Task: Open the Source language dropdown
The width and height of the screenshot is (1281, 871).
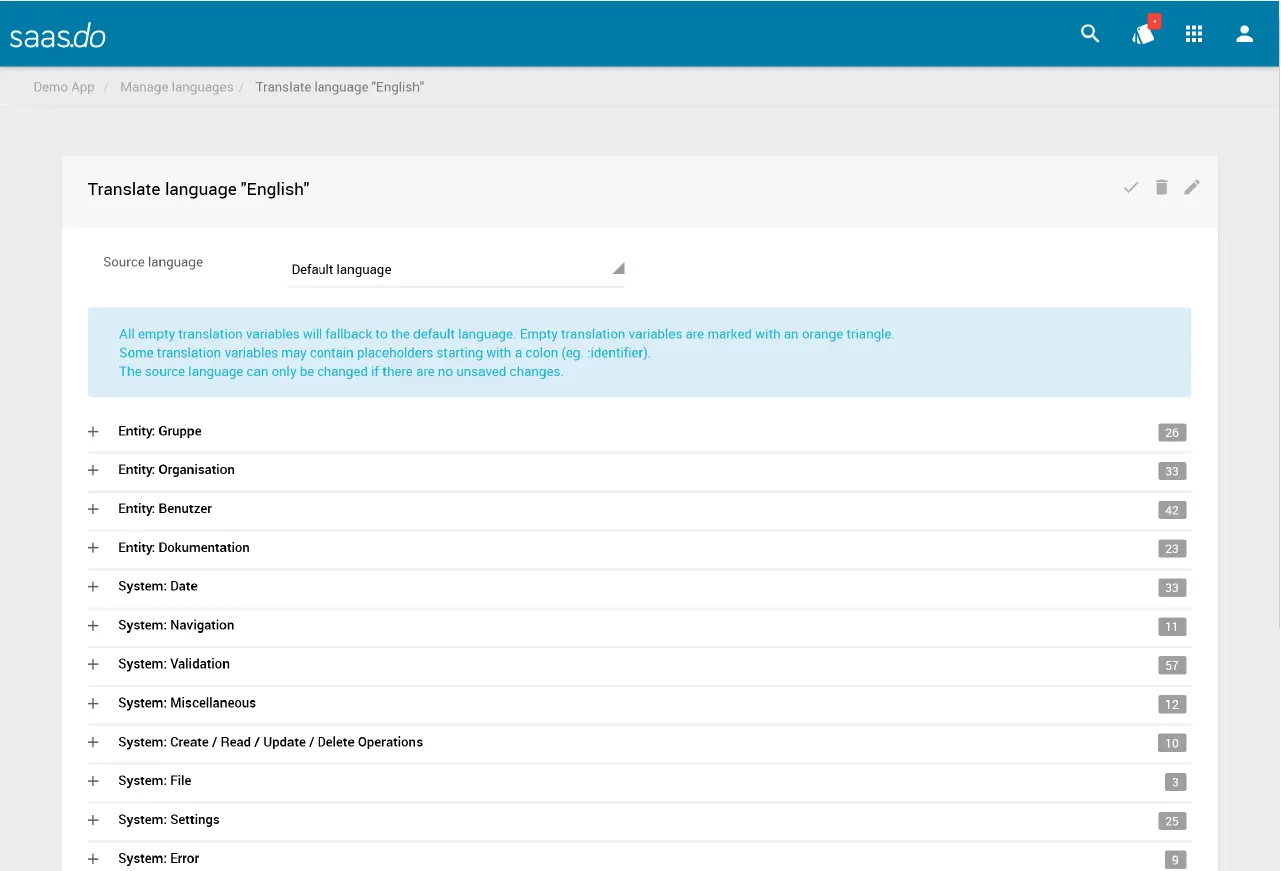Action: pos(455,269)
